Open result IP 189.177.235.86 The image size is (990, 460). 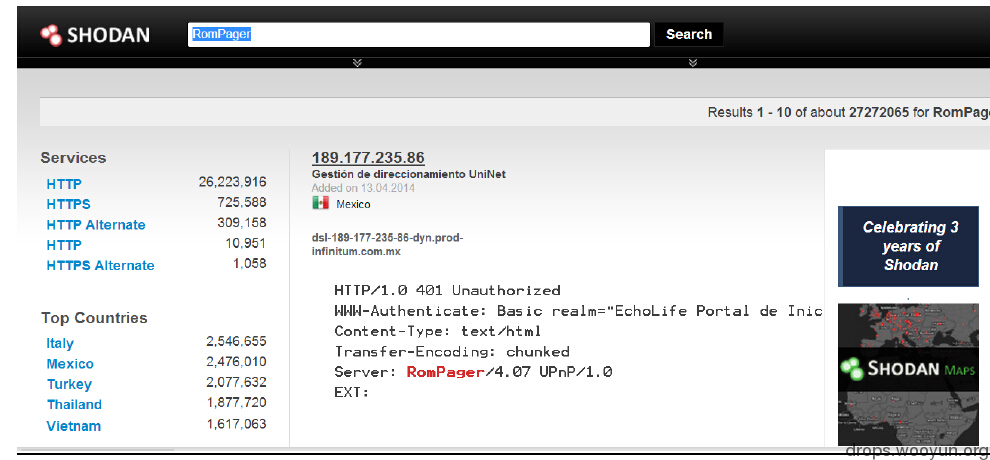tap(368, 158)
